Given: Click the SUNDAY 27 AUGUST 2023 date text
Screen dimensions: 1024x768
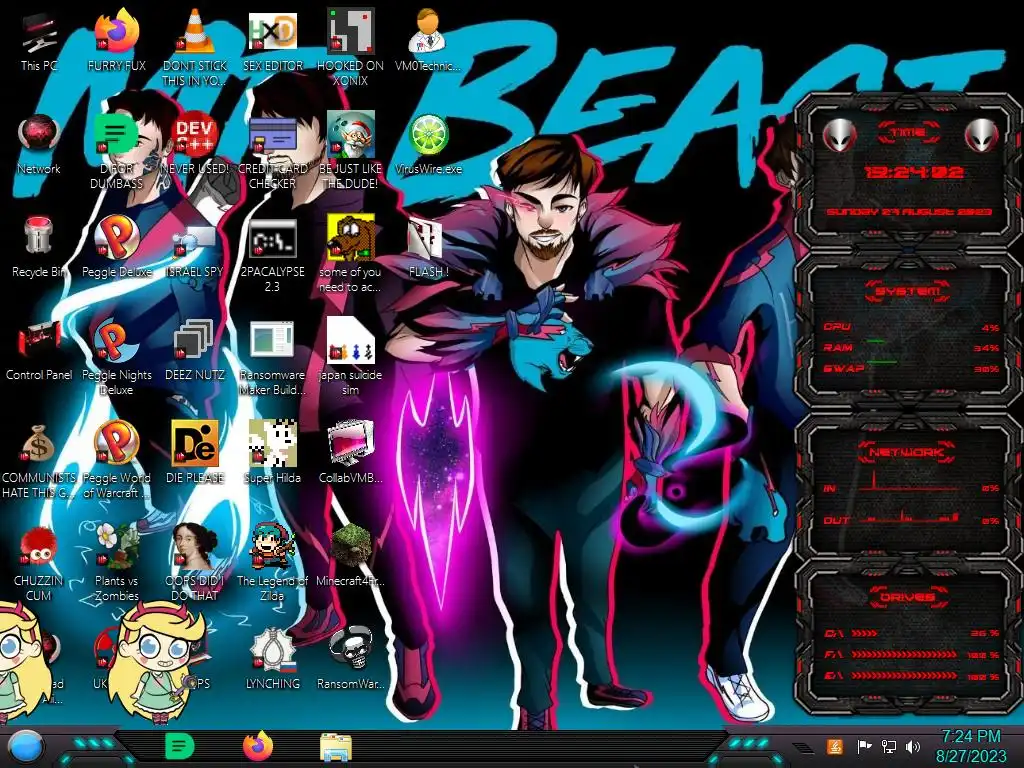Looking at the screenshot, I should pyautogui.click(x=909, y=212).
